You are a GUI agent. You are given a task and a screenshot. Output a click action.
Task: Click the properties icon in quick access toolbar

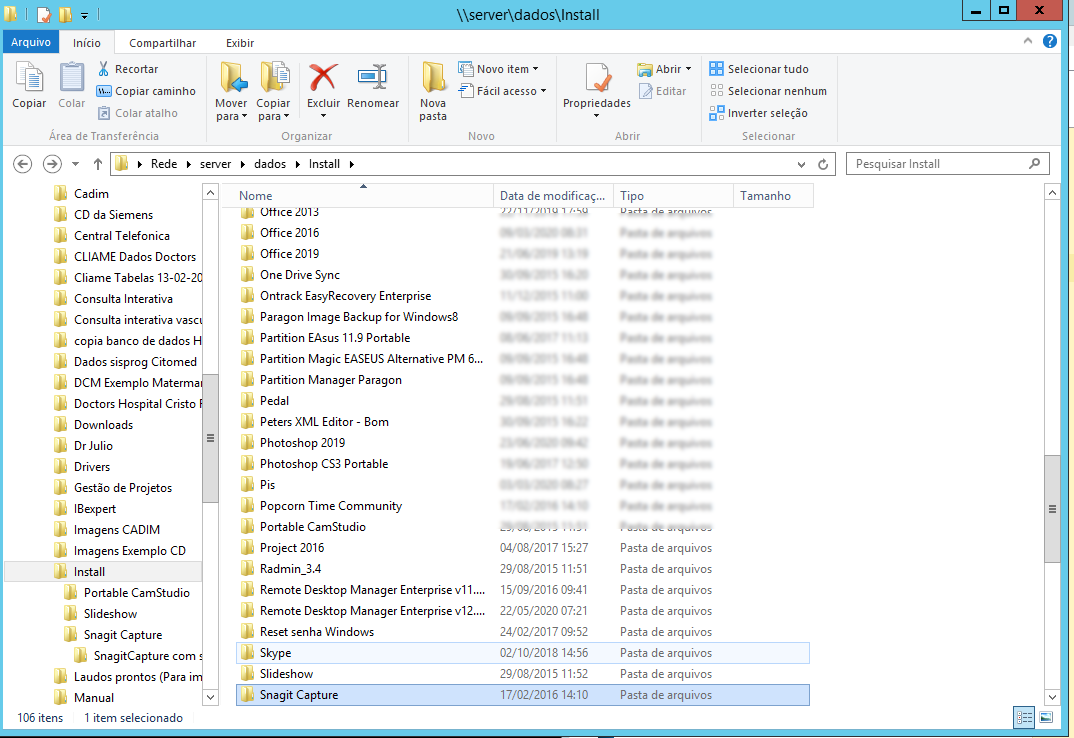click(x=45, y=14)
